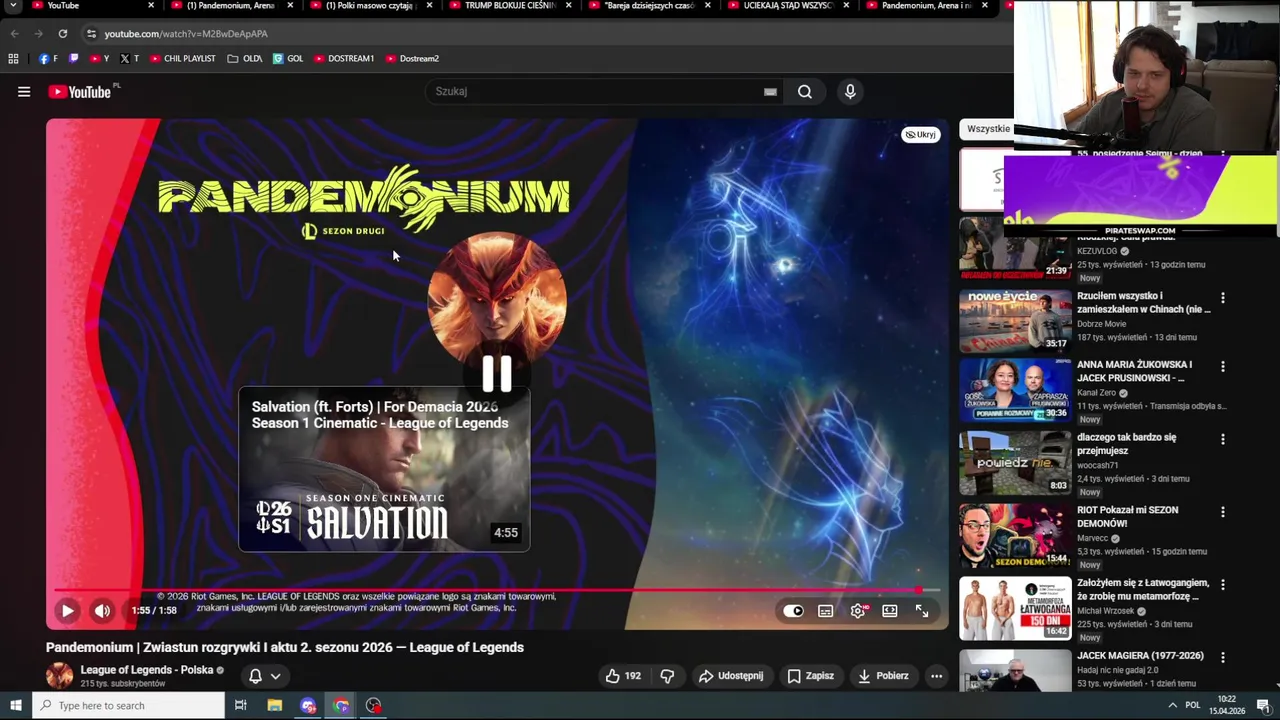Share the video via Udostępnij
The height and width of the screenshot is (720, 1280).
point(731,676)
